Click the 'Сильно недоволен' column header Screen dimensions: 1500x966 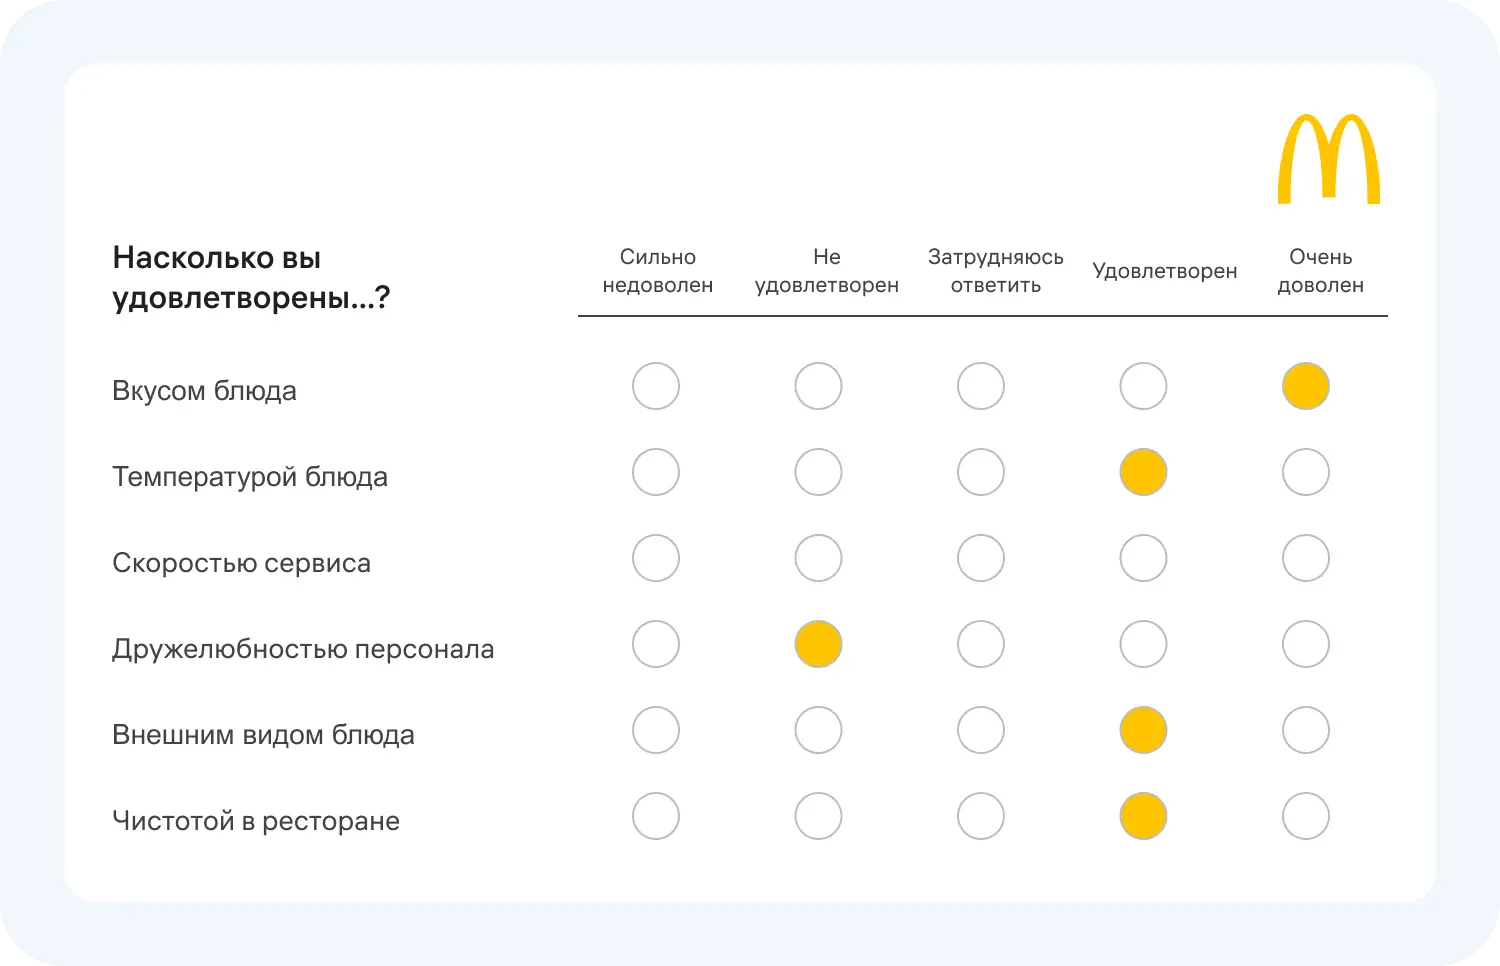657,271
